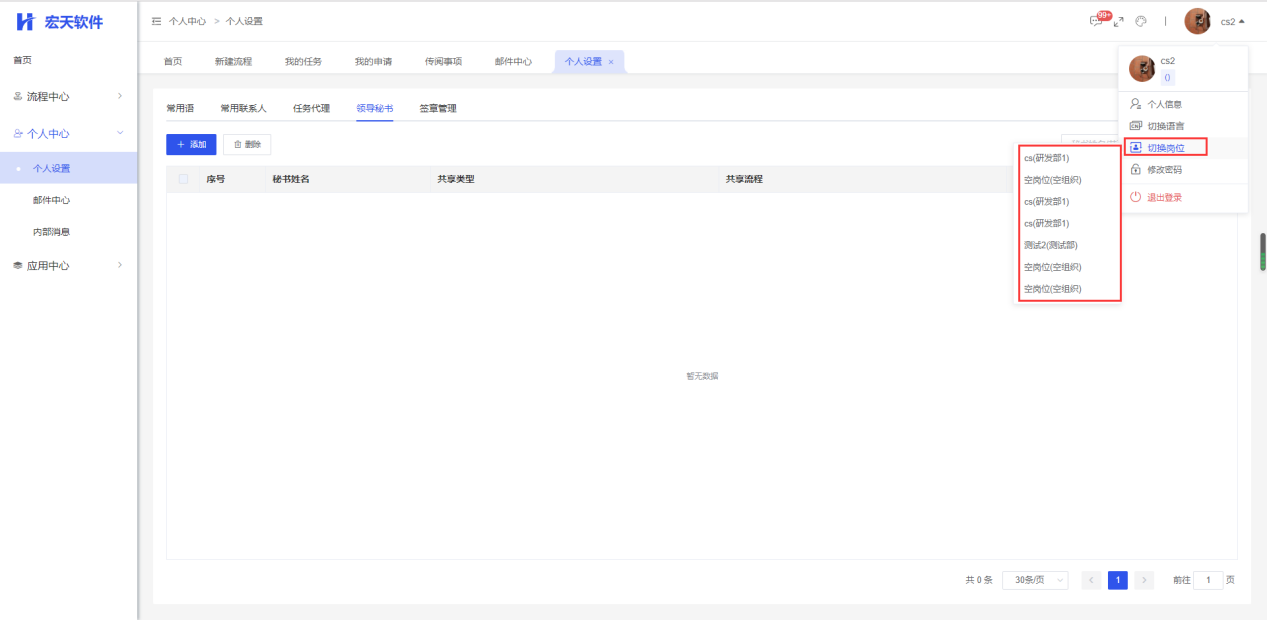Click the blue 添加 button

pos(191,145)
